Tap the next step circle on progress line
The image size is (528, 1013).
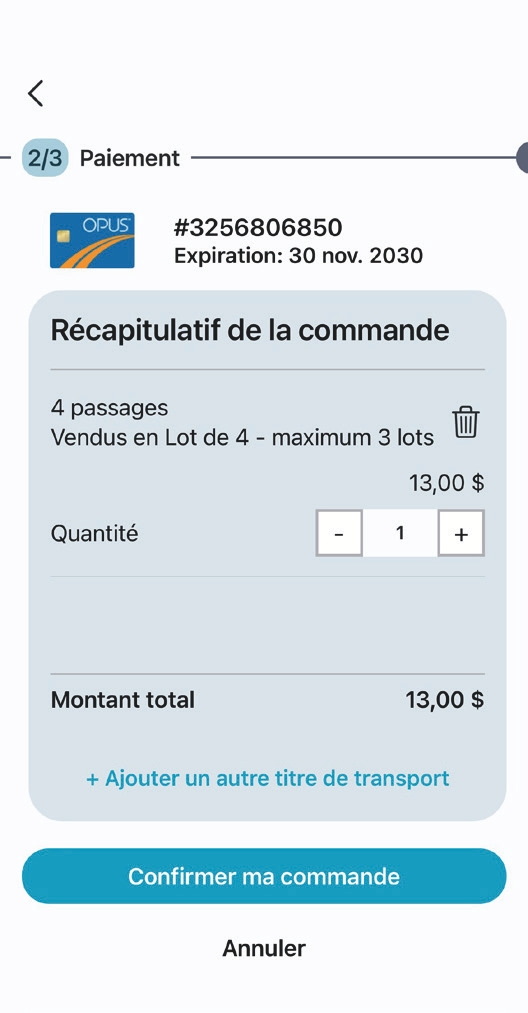coord(522,158)
